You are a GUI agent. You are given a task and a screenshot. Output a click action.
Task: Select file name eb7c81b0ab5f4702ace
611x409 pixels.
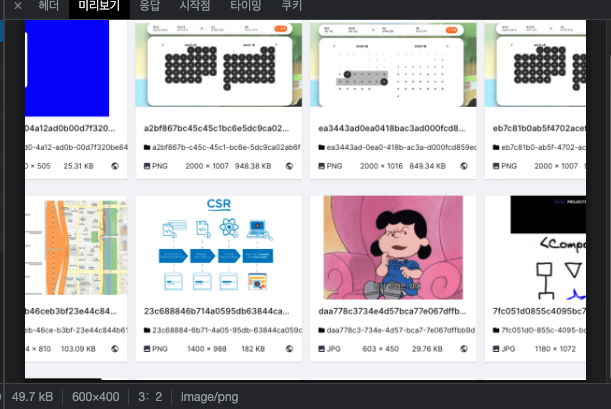pyautogui.click(x=539, y=128)
